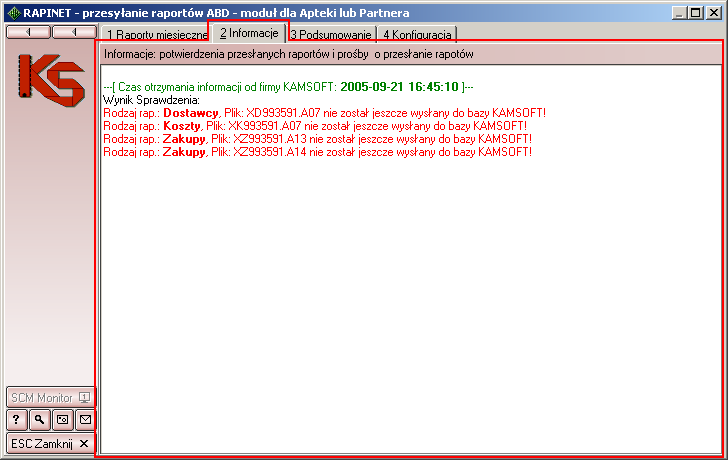Minimize the RAPINET window

tap(679, 13)
